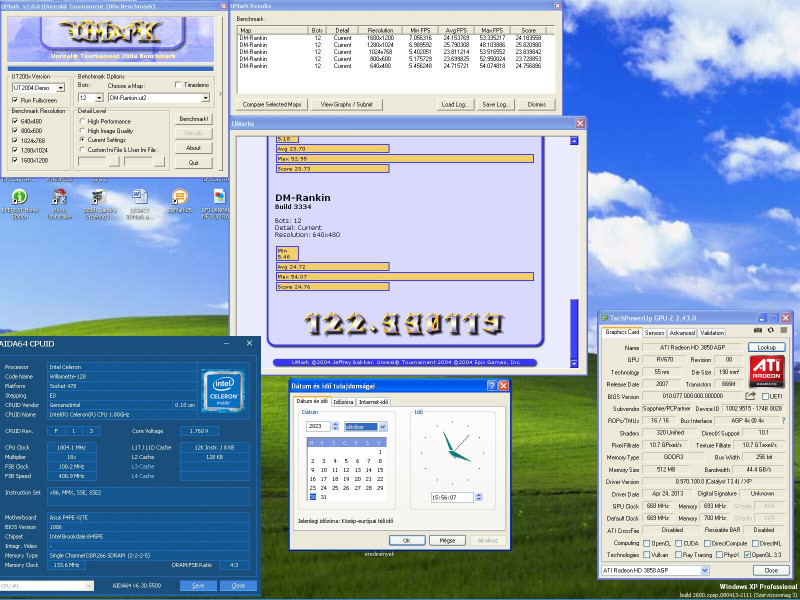Toggle the UEFI checkbox in GPU-Z
Screen dimensions: 800x600
tap(765, 396)
